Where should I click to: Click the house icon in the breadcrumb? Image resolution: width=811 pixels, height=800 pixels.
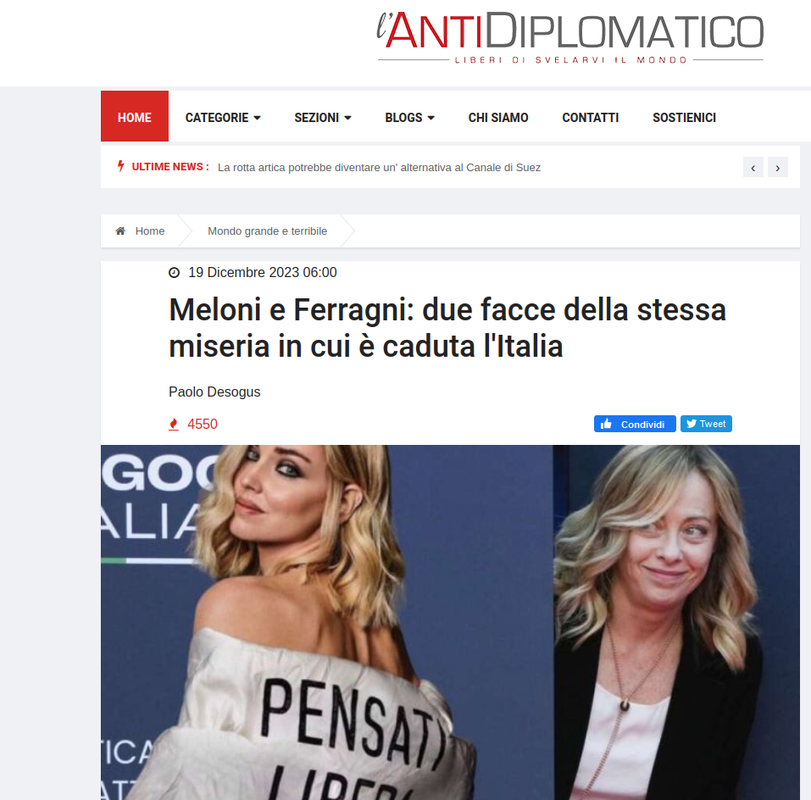(120, 231)
